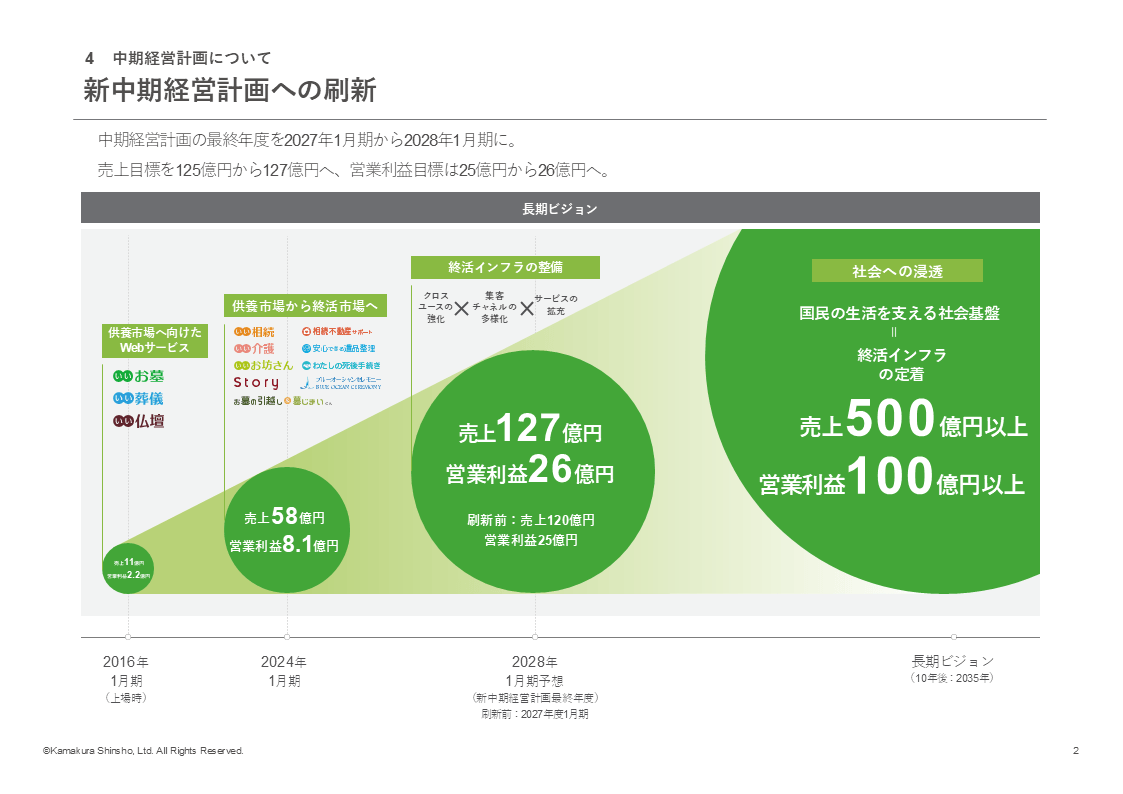Click the 安心できる遺品整理 logo
1123x794 pixels.
(x=338, y=349)
